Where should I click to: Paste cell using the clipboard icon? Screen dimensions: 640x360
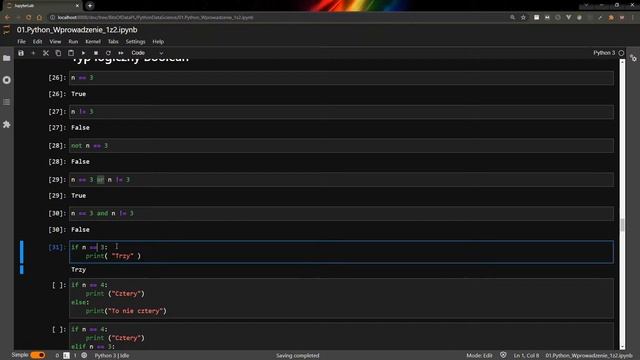point(71,53)
